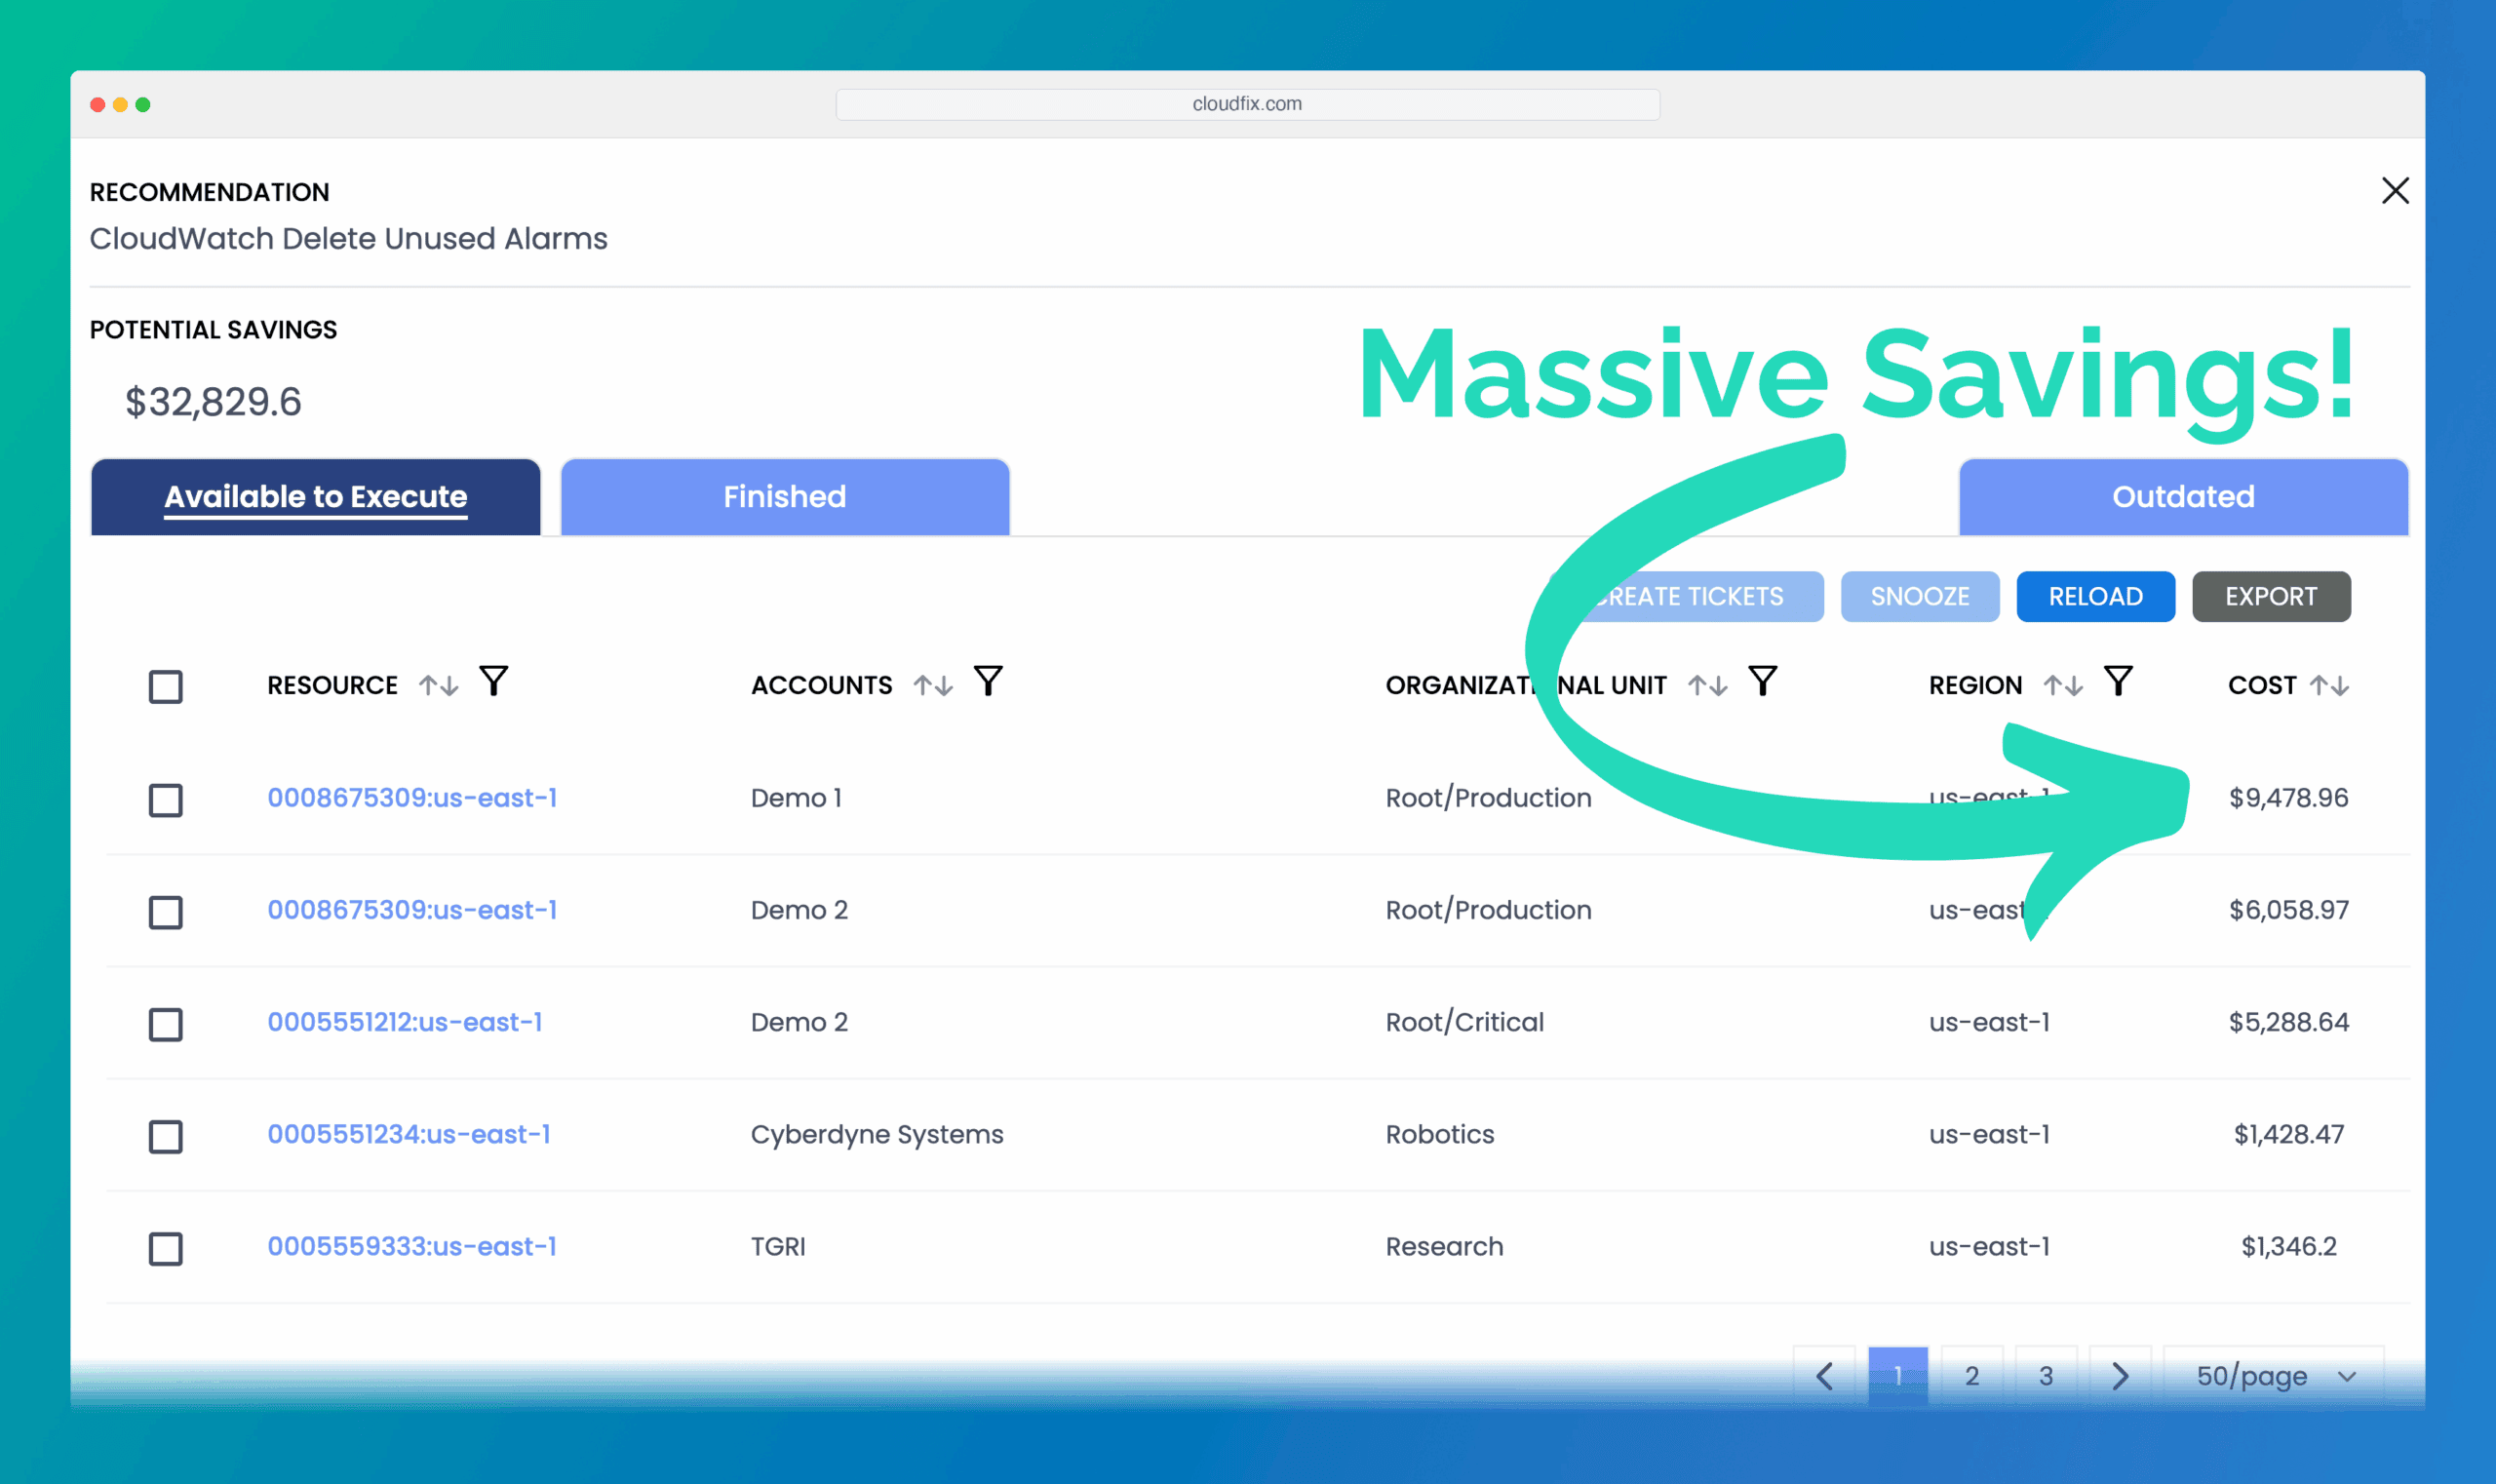Click the Create Tickets button
This screenshot has width=2496, height=1484.
tap(1686, 596)
